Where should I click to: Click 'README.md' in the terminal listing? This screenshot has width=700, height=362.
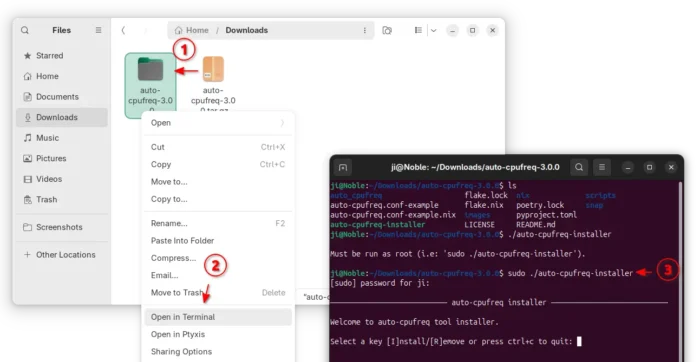(x=536, y=225)
